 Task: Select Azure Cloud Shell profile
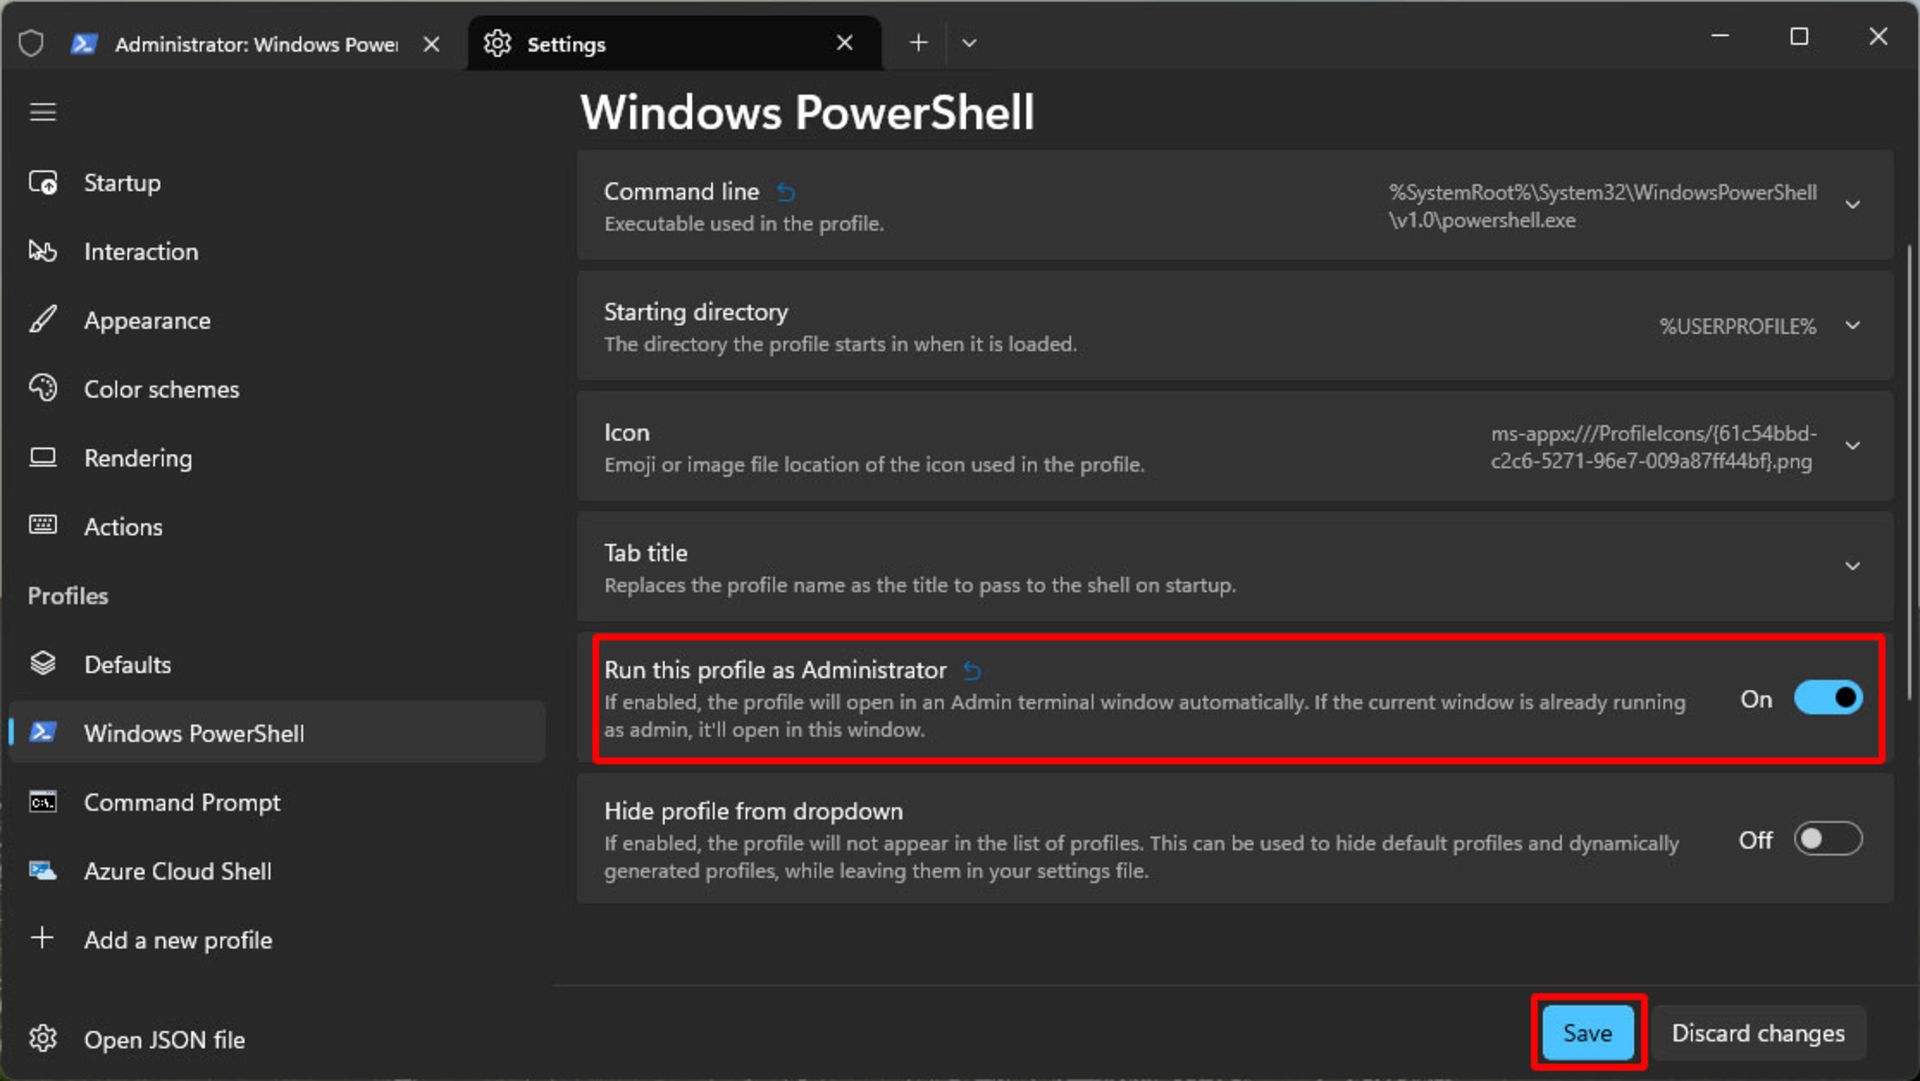click(277, 871)
